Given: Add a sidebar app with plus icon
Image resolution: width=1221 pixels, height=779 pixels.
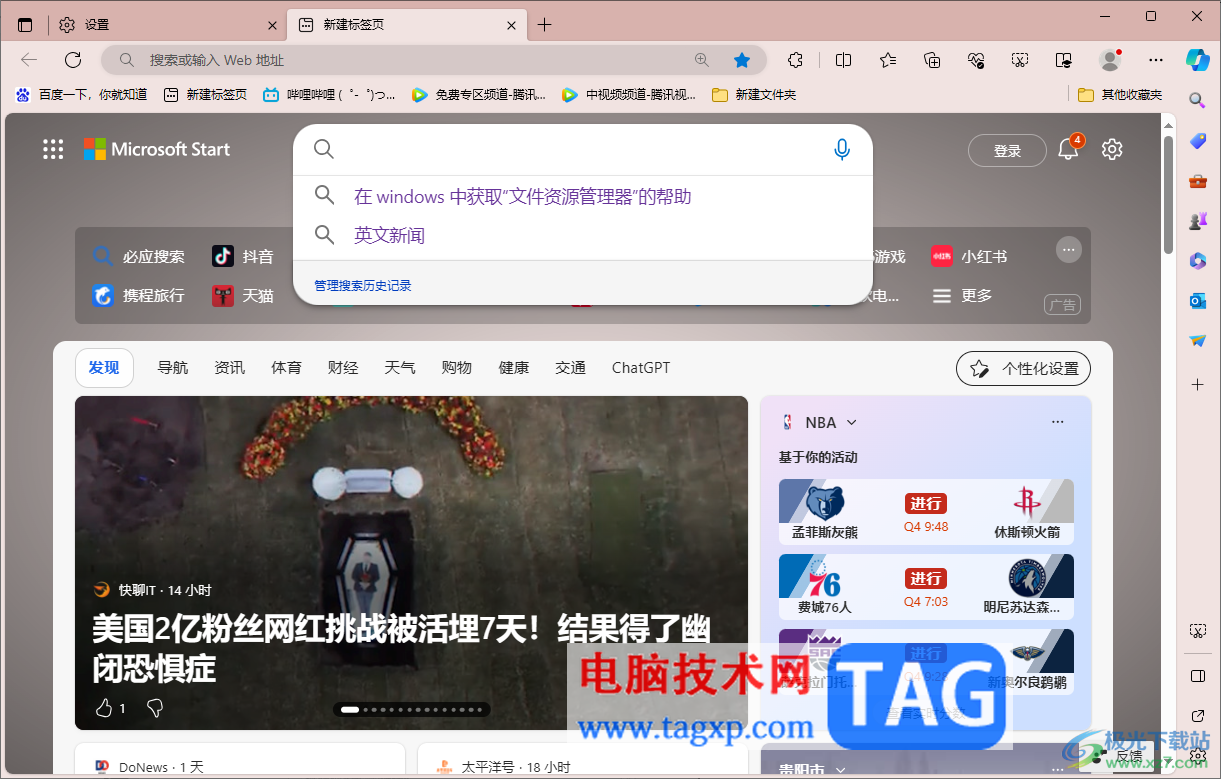Looking at the screenshot, I should [x=1197, y=384].
